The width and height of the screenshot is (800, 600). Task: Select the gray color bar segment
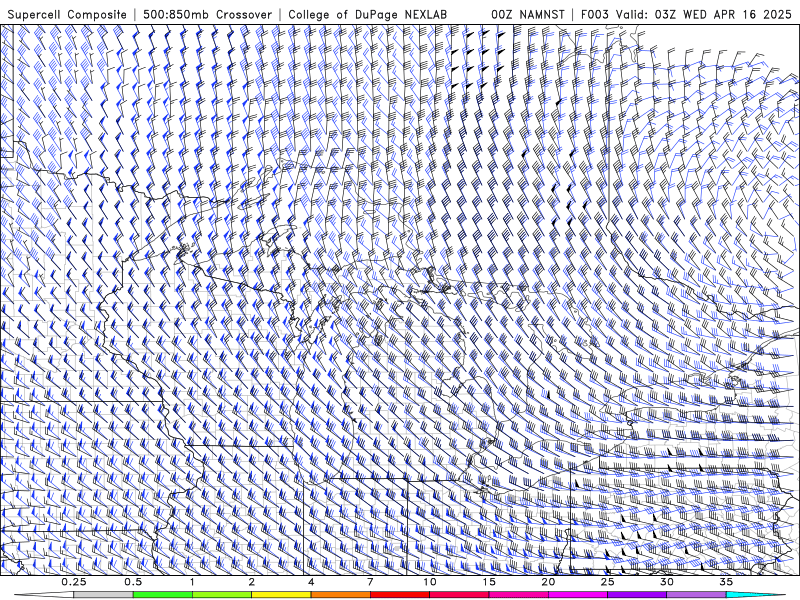coord(104,595)
